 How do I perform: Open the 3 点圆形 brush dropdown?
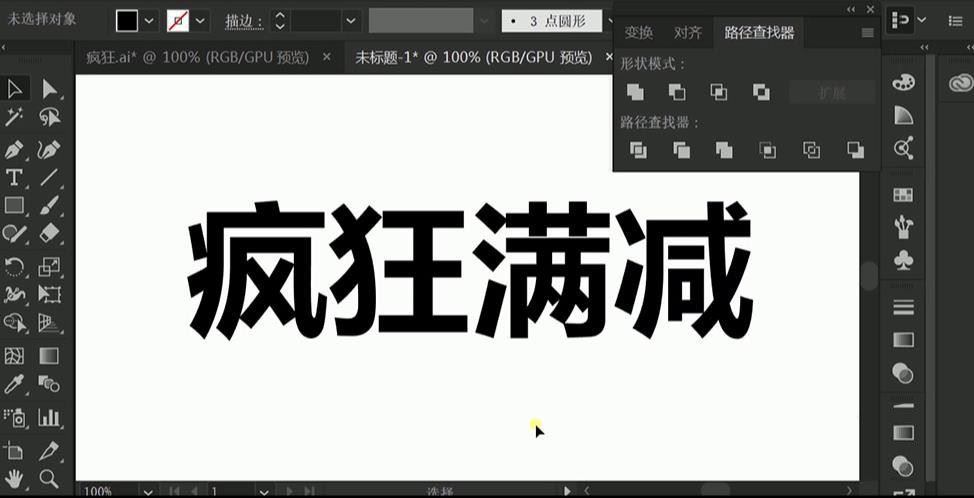pyautogui.click(x=610, y=21)
